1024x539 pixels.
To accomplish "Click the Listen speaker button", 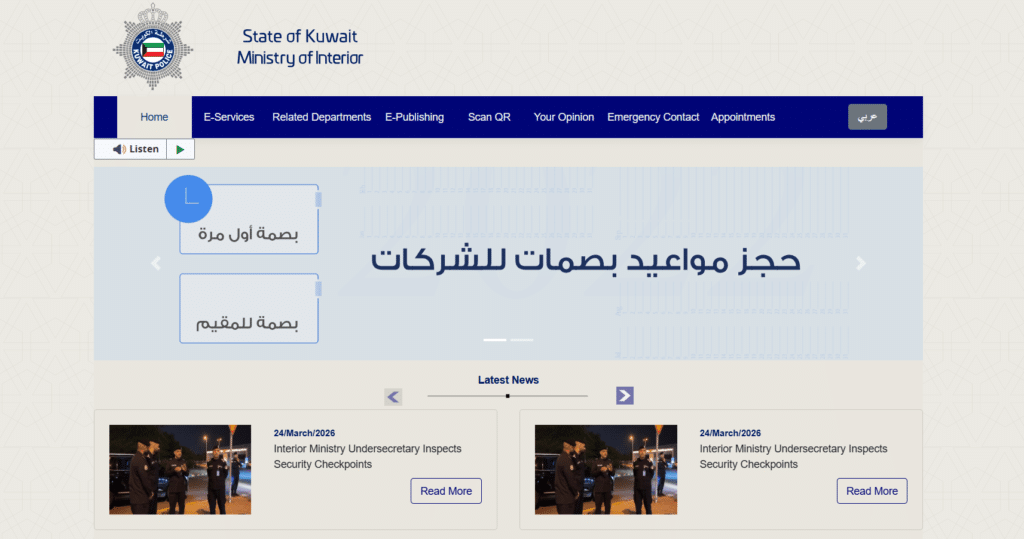I will (x=131, y=149).
